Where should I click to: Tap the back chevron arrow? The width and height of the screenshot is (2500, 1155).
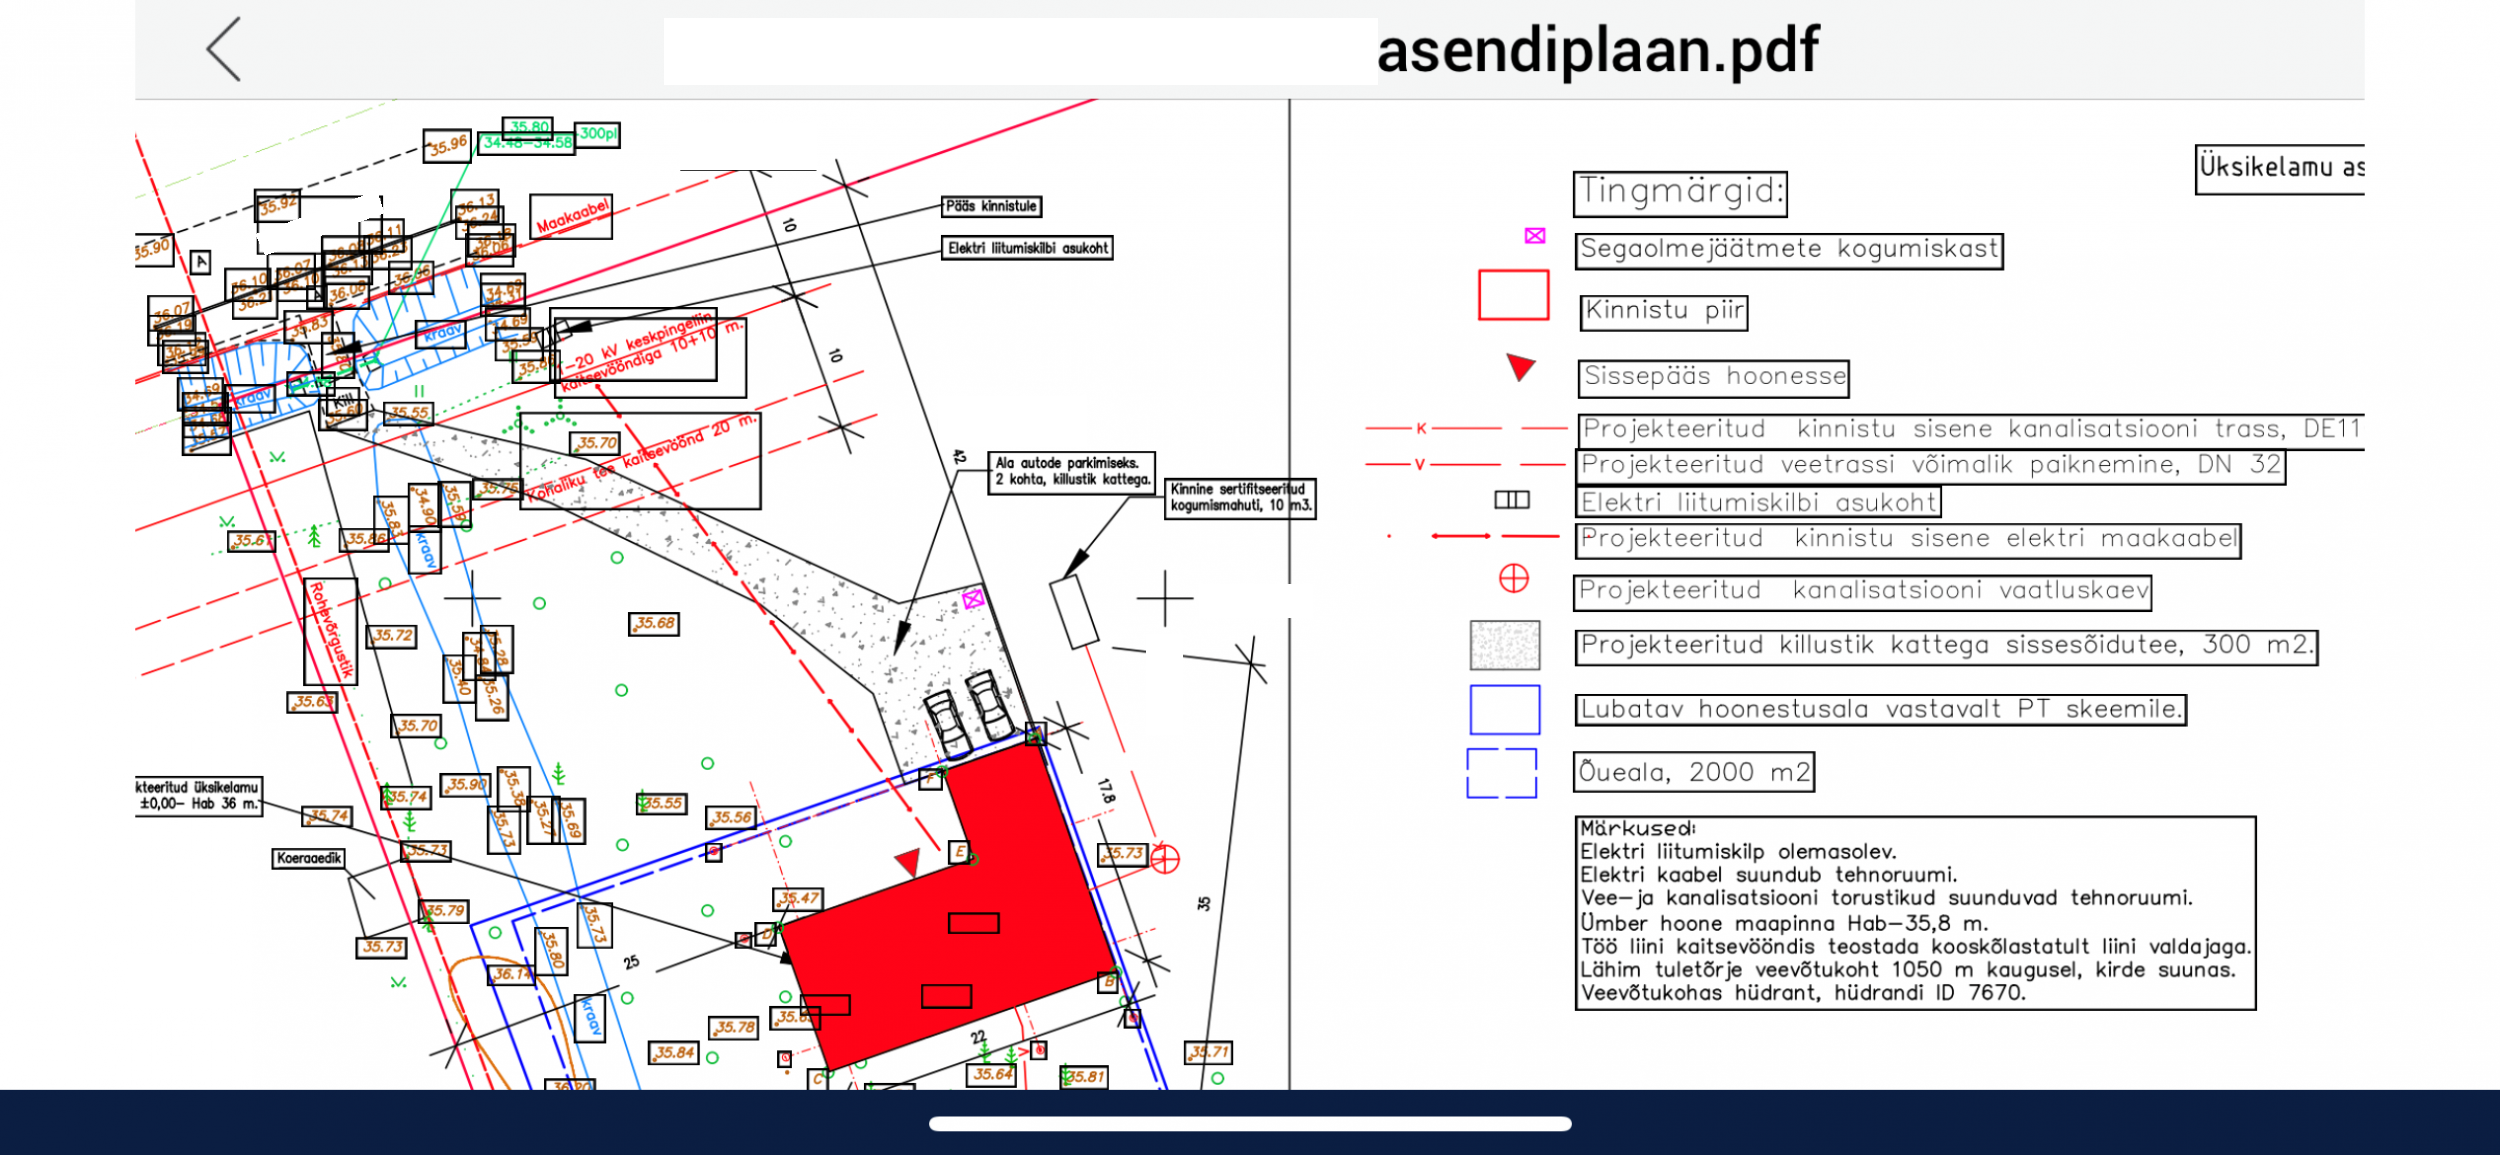(x=224, y=49)
